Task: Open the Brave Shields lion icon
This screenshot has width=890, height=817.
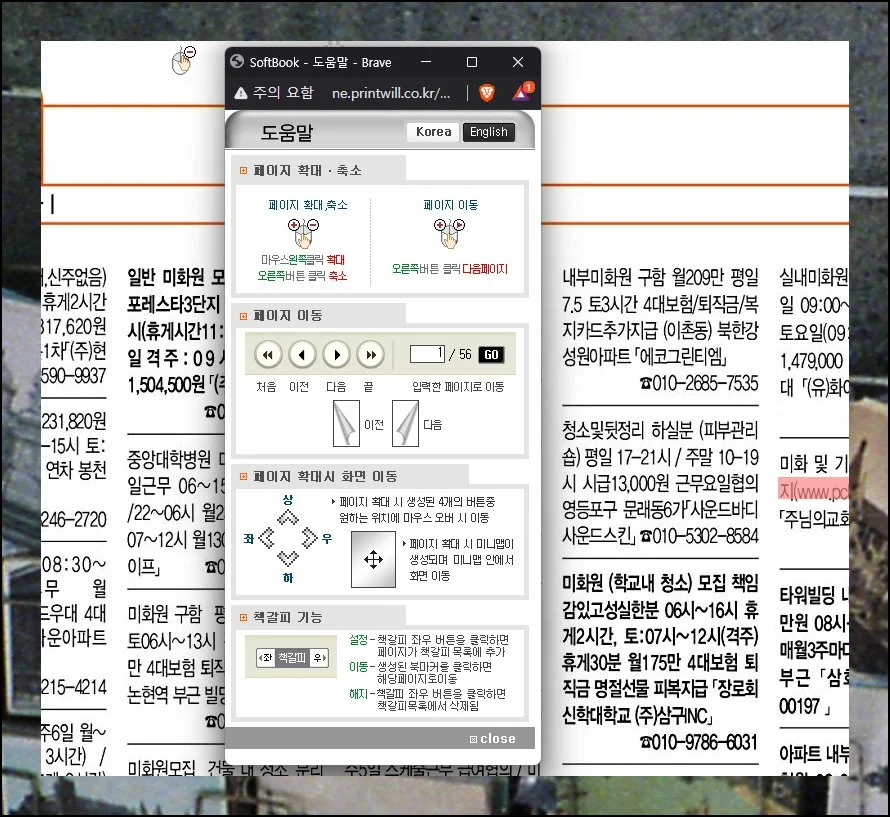Action: (x=486, y=93)
